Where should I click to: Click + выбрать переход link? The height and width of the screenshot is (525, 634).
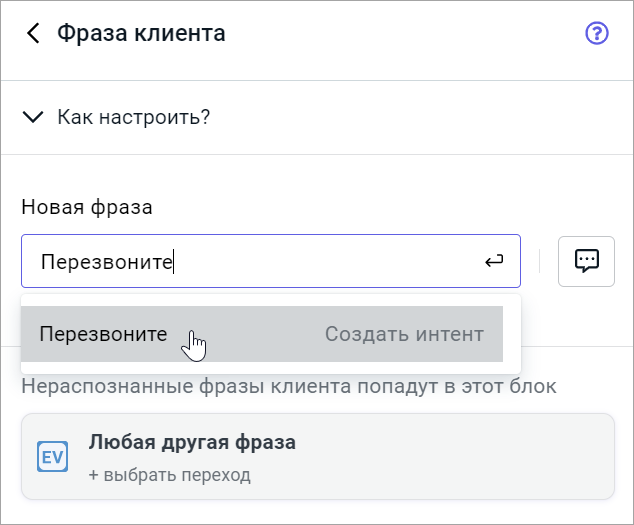tap(169, 474)
